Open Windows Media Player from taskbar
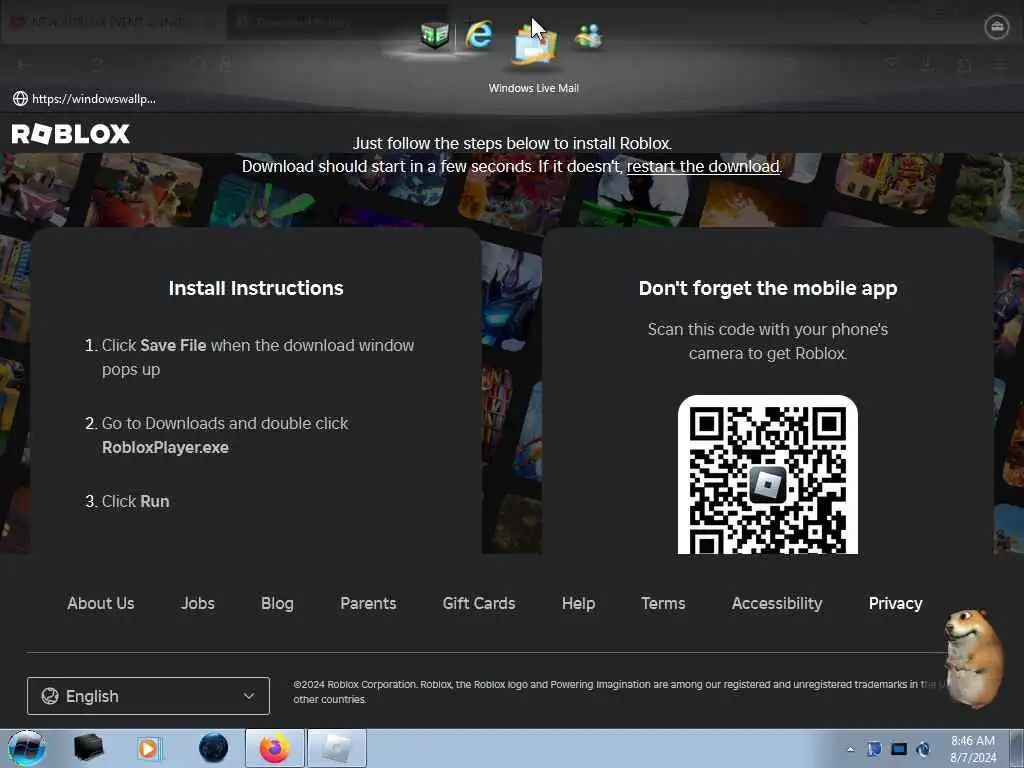This screenshot has height=768, width=1024. [x=148, y=748]
